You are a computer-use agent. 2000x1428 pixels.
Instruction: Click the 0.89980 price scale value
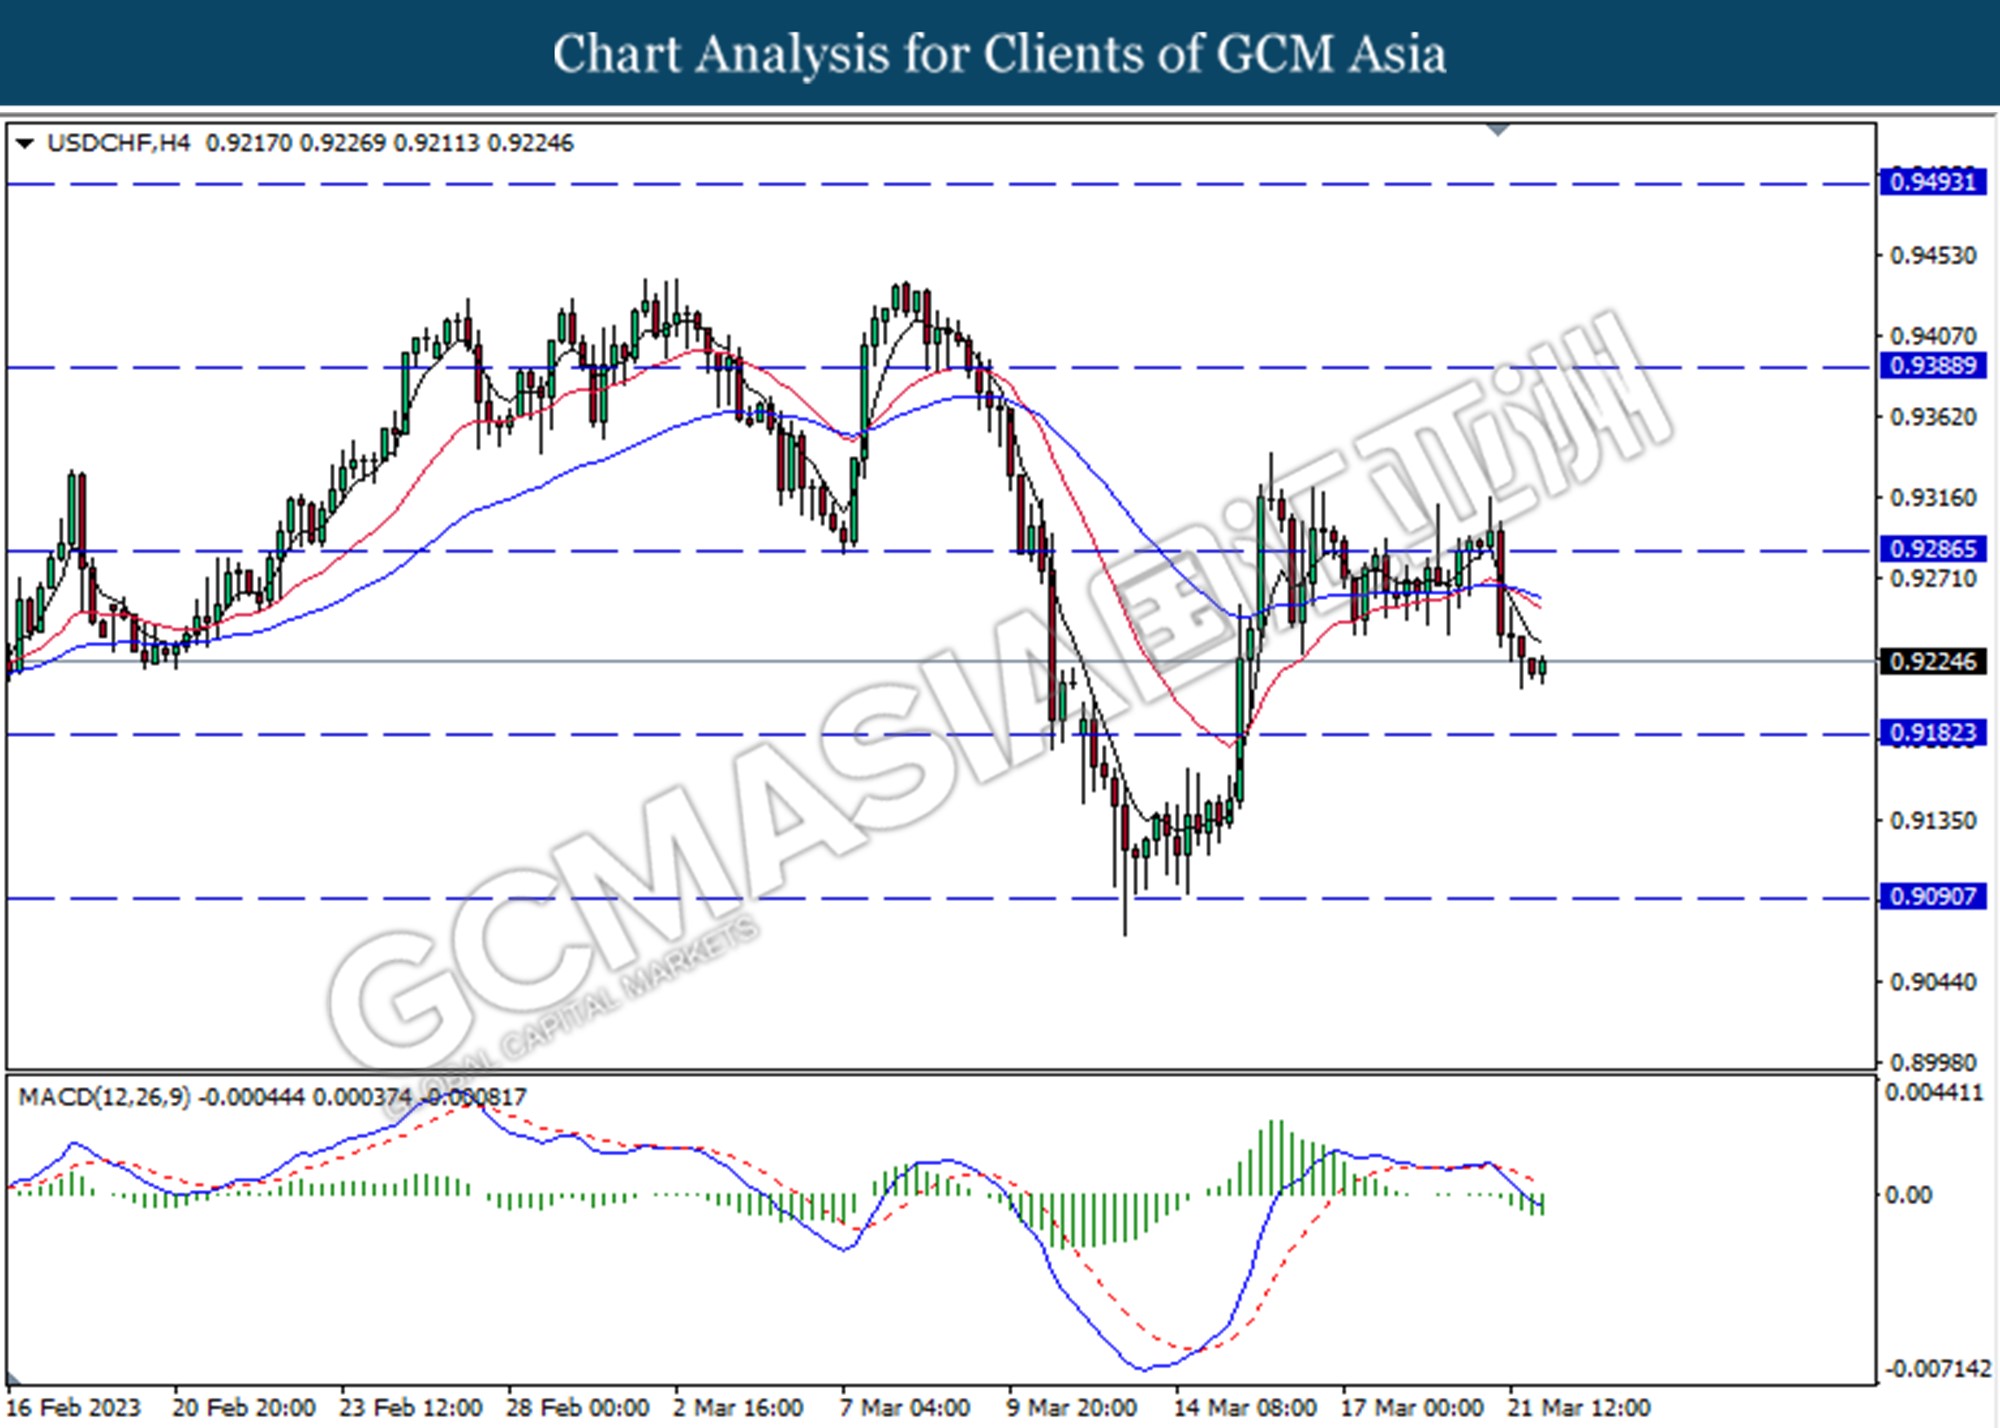(x=1933, y=1062)
